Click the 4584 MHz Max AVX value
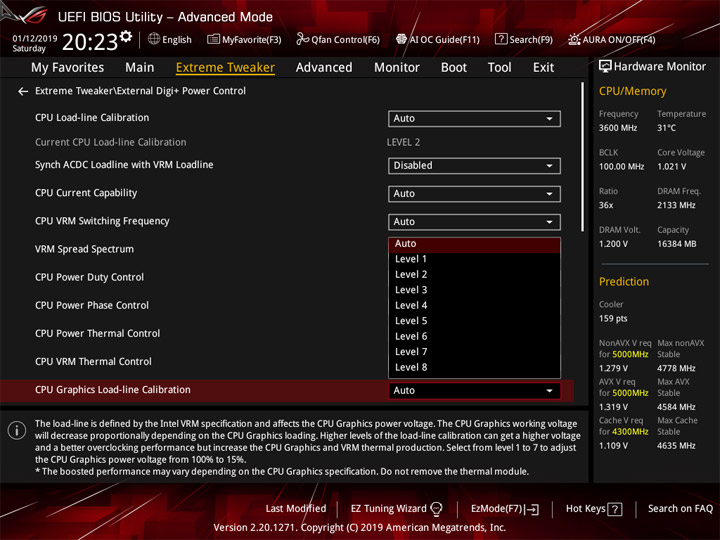The height and width of the screenshot is (540, 720). pos(676,407)
